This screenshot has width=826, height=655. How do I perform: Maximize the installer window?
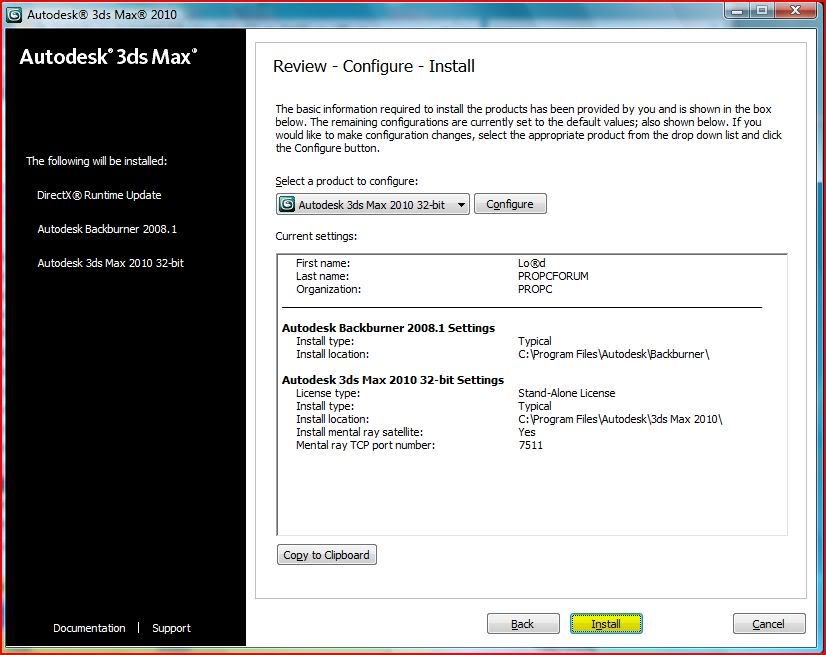coord(762,11)
